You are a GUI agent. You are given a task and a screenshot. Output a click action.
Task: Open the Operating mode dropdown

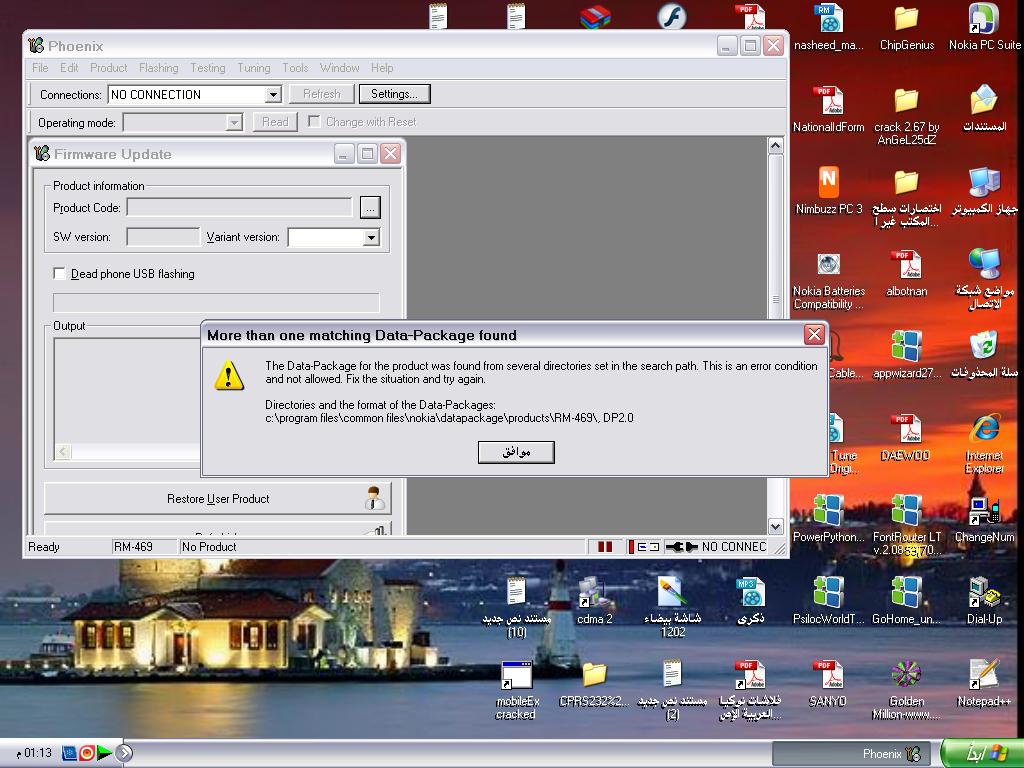(234, 122)
